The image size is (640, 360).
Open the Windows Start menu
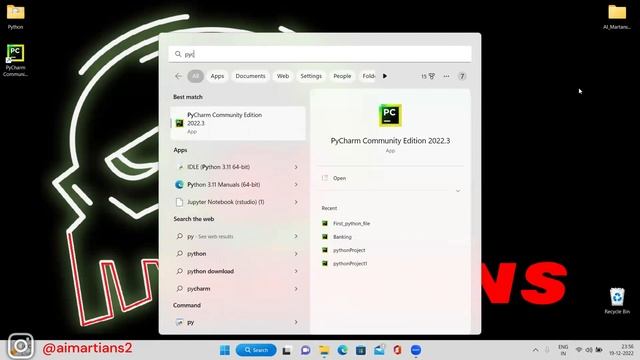[x=225, y=350]
